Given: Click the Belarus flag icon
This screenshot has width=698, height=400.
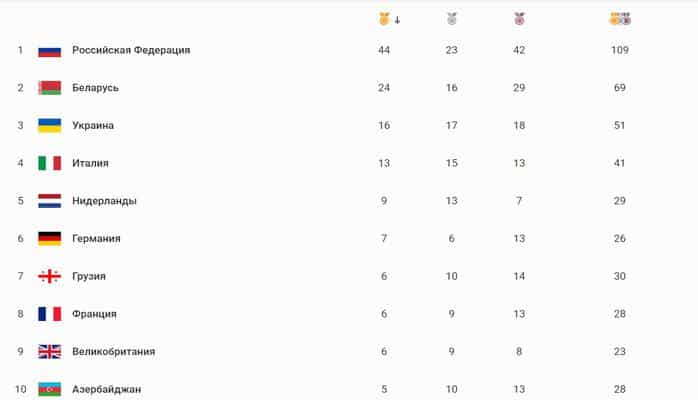Looking at the screenshot, I should [x=49, y=88].
